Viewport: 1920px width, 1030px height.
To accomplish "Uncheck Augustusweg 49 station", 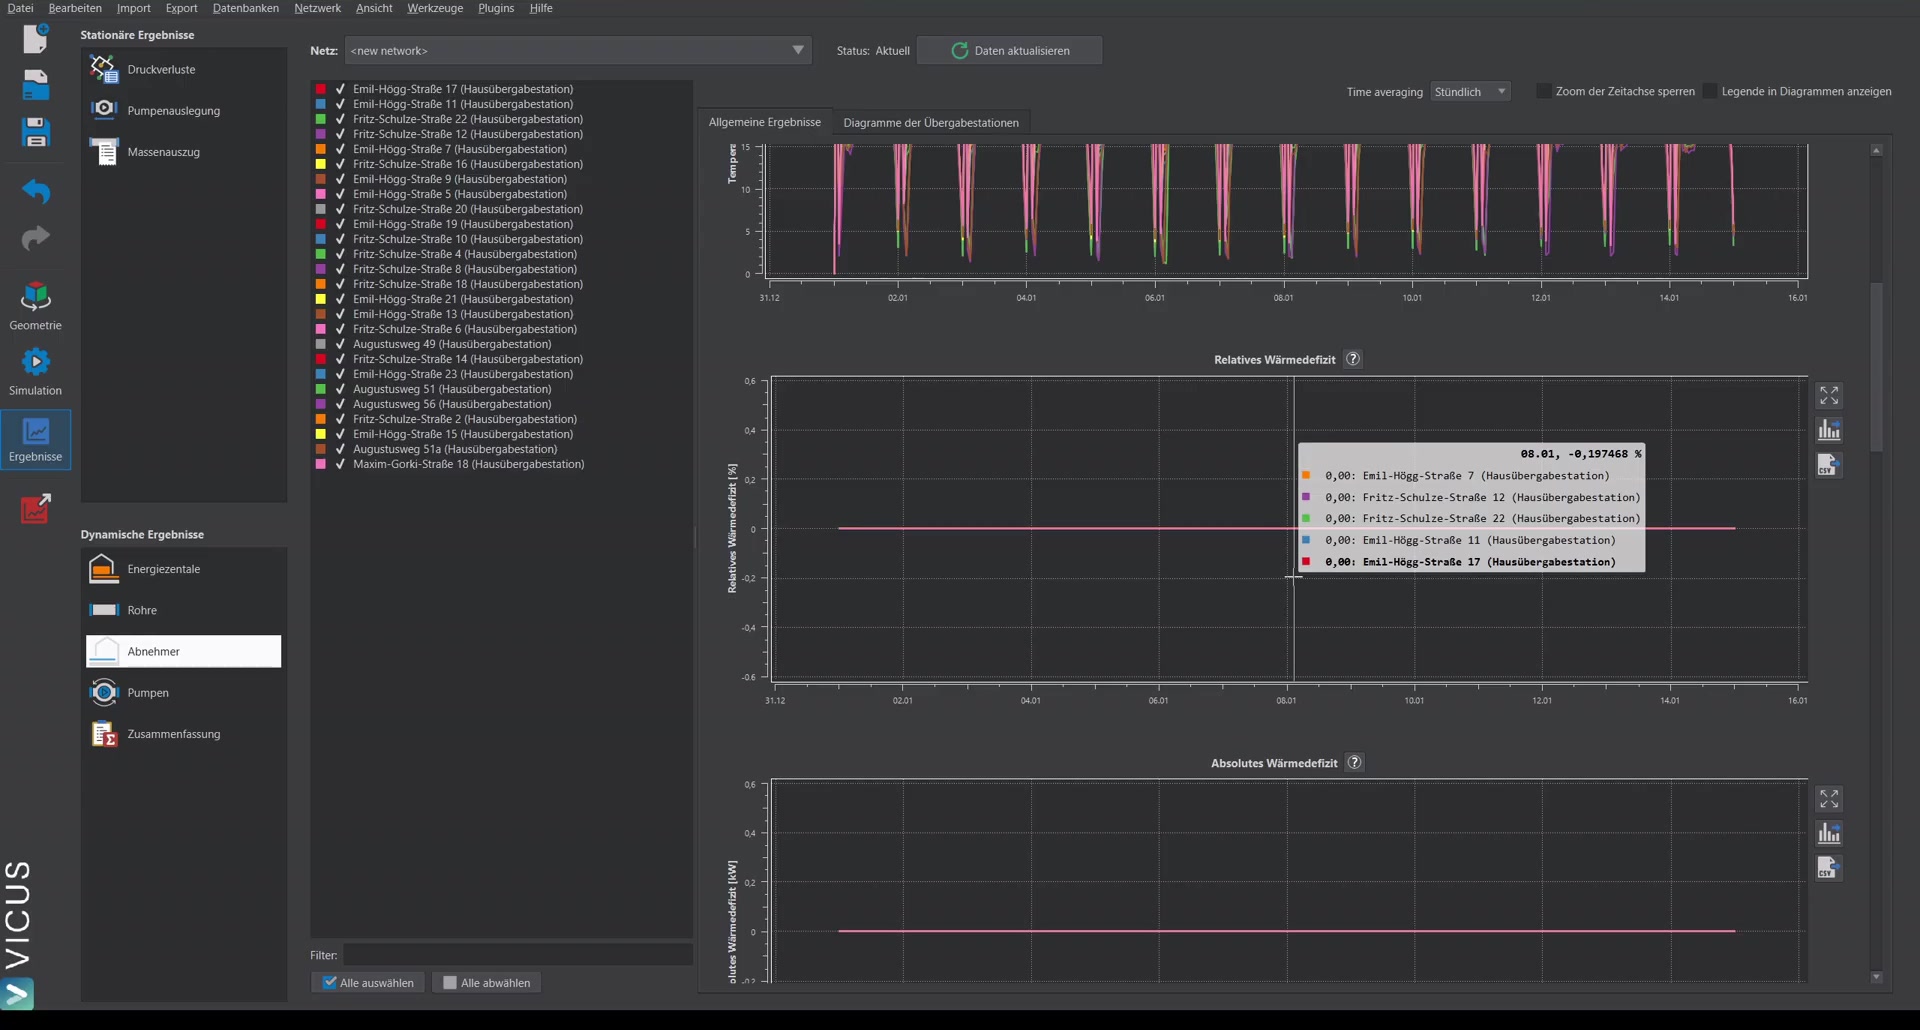I will pos(340,344).
